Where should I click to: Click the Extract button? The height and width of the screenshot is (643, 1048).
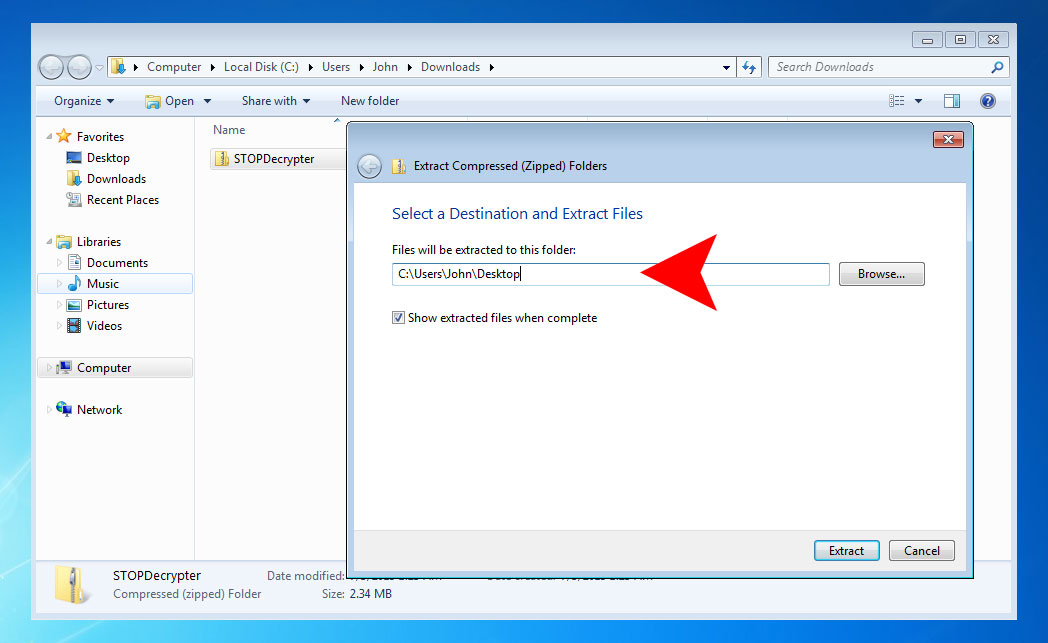846,550
